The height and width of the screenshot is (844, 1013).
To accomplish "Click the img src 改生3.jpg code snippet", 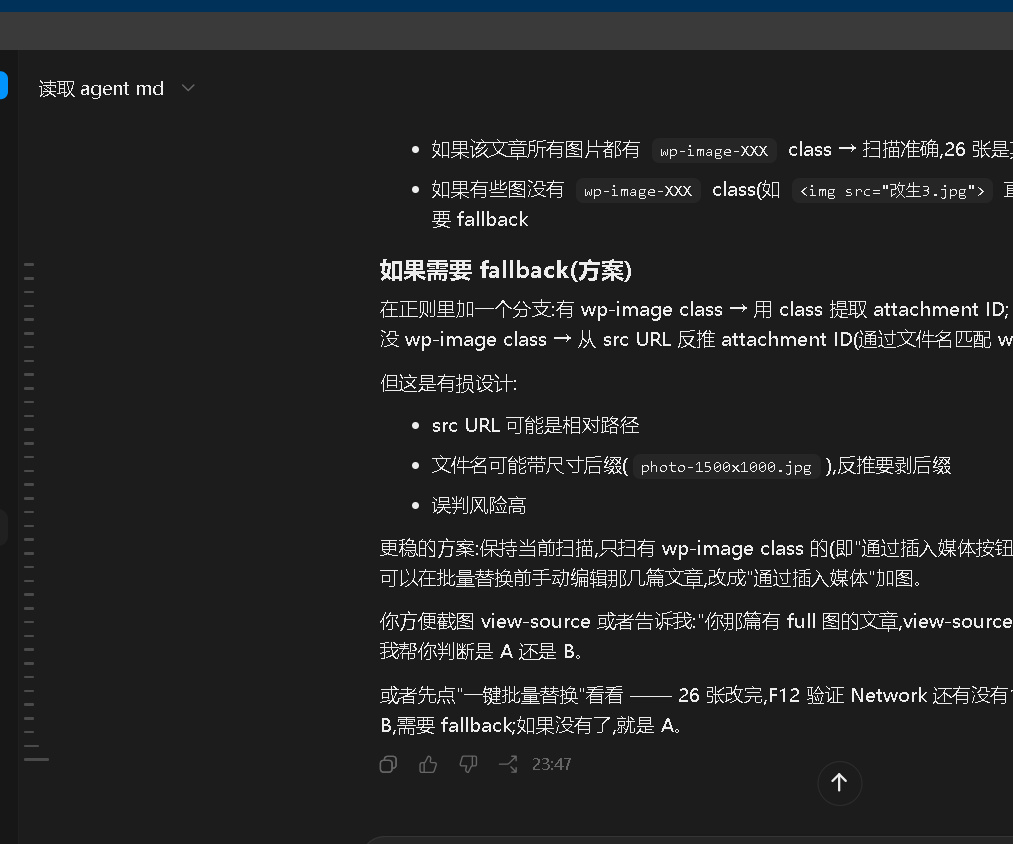I will [892, 191].
